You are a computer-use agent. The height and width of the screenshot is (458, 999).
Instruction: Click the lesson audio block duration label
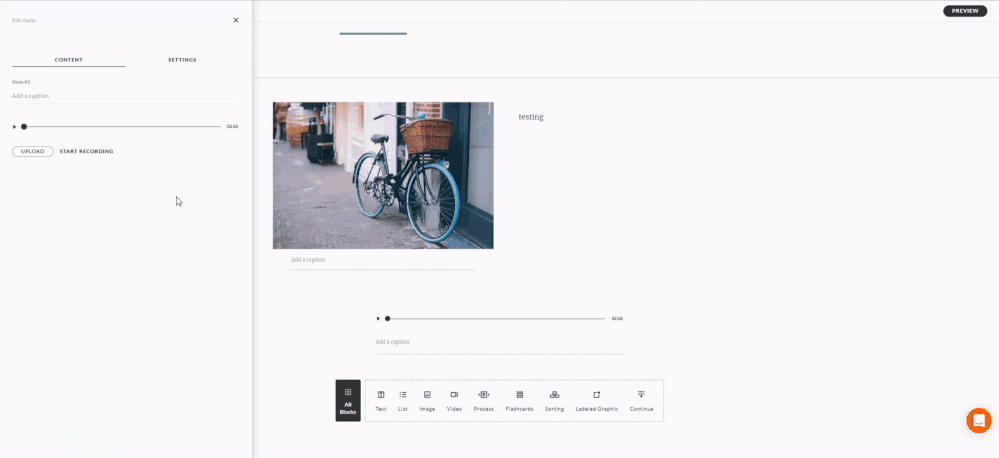(617, 318)
